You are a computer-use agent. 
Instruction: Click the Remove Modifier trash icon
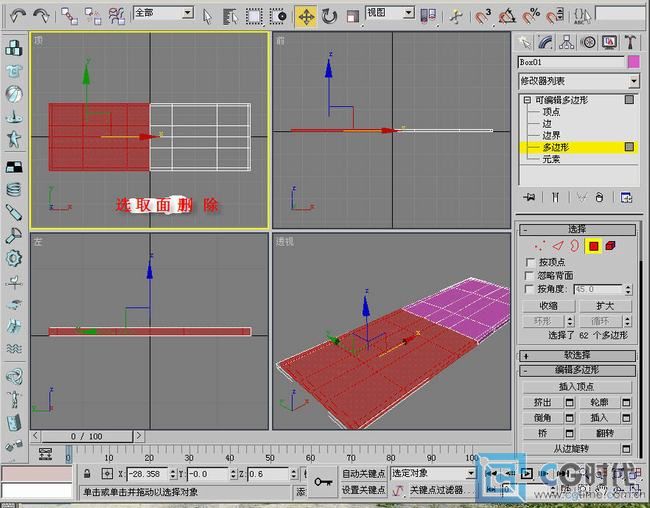pyautogui.click(x=599, y=197)
